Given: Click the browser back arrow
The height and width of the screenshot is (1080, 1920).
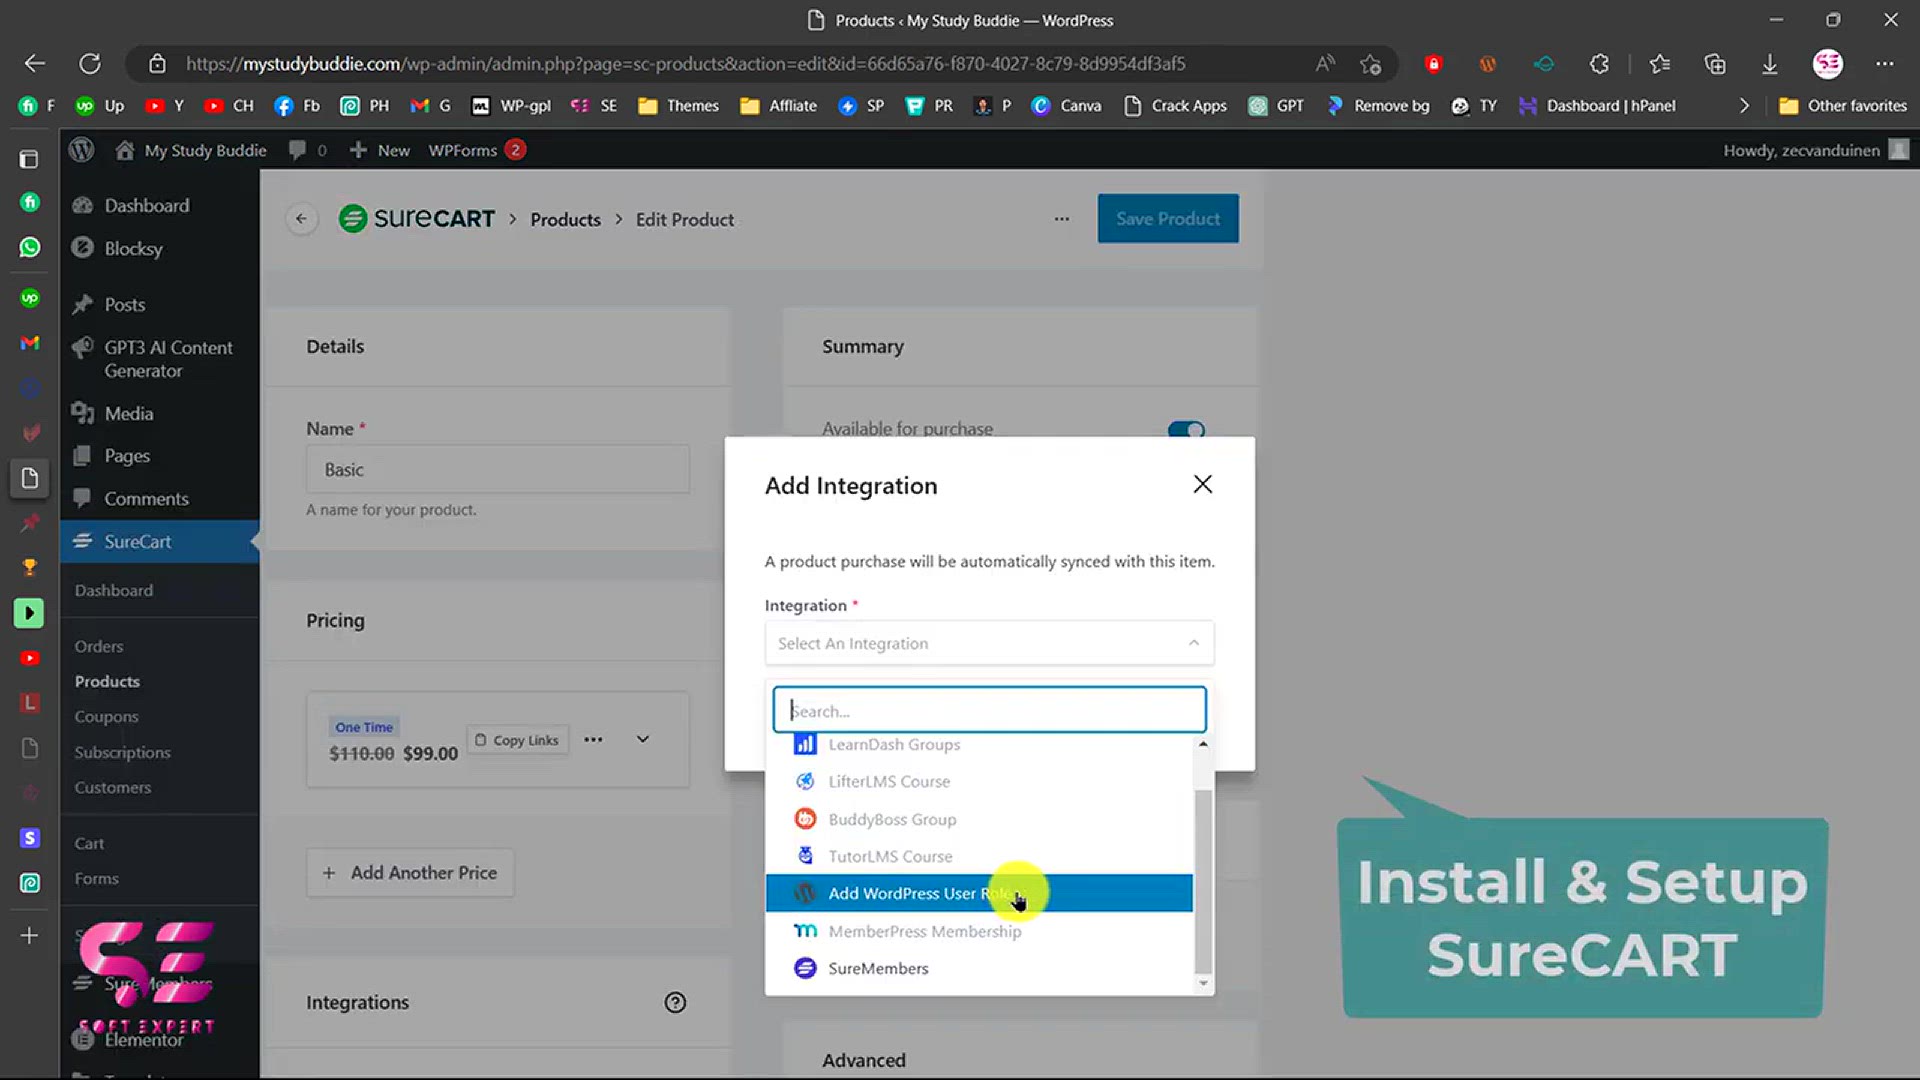Looking at the screenshot, I should pyautogui.click(x=35, y=64).
